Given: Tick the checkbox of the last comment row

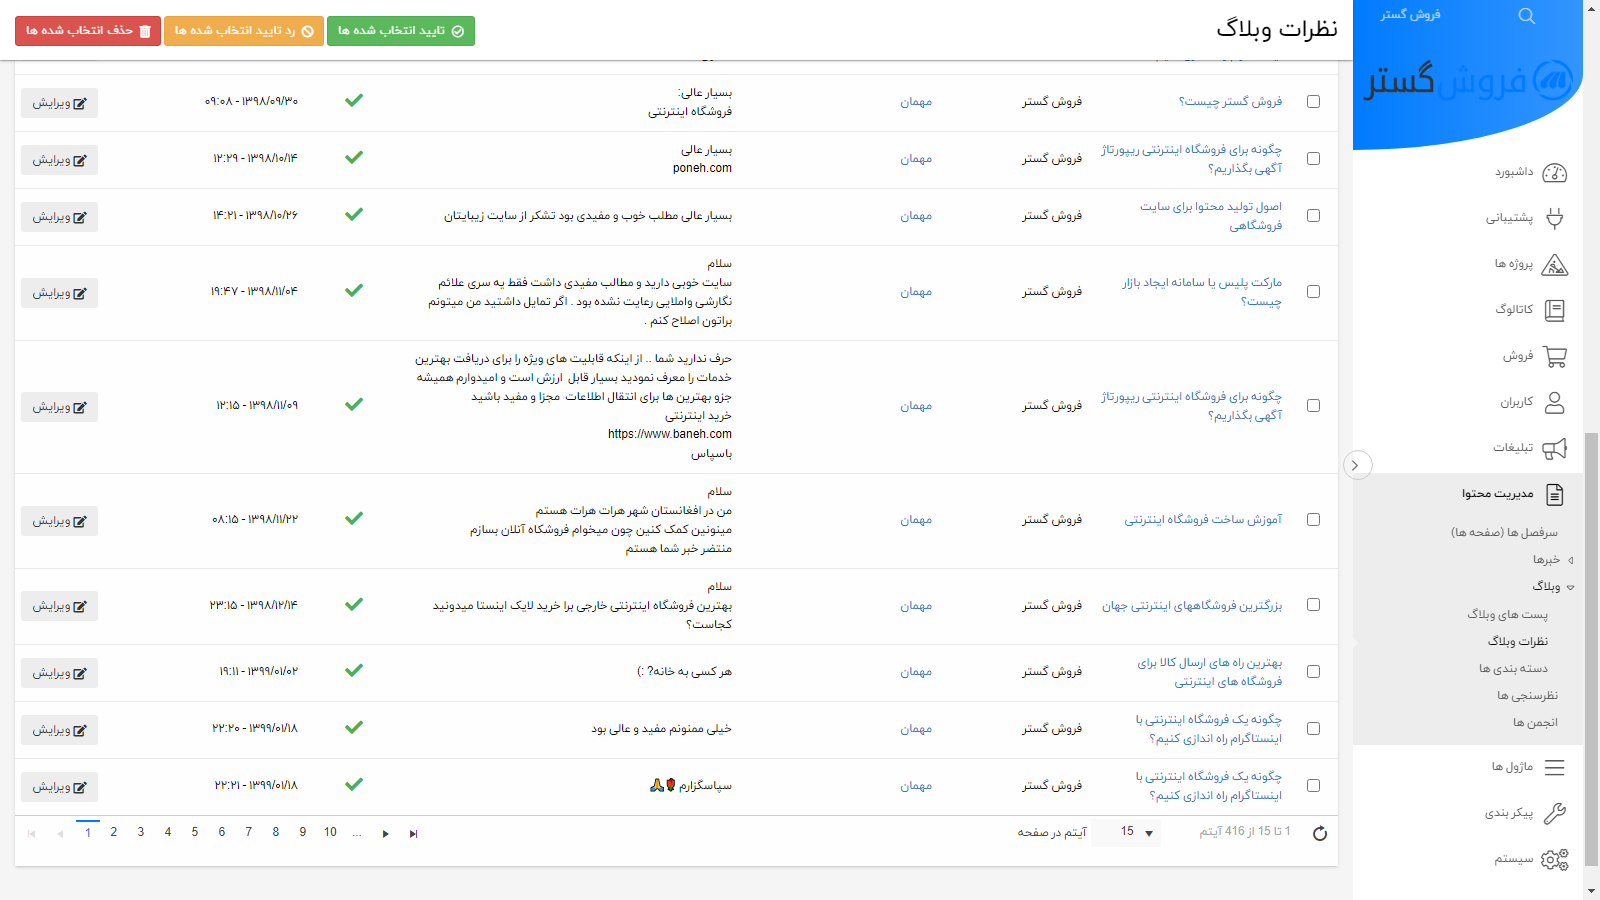Looking at the screenshot, I should click(1314, 786).
